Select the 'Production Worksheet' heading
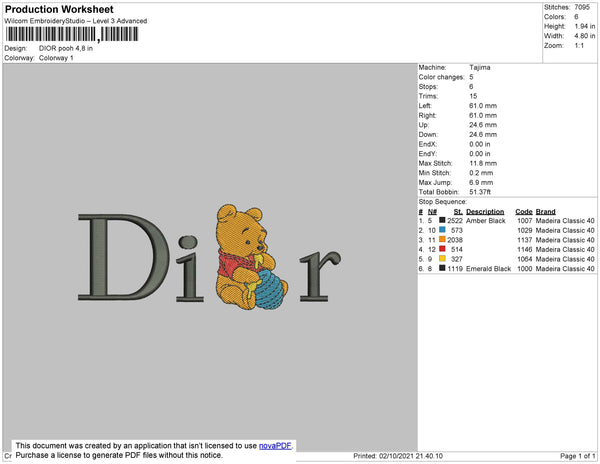 pyautogui.click(x=59, y=9)
